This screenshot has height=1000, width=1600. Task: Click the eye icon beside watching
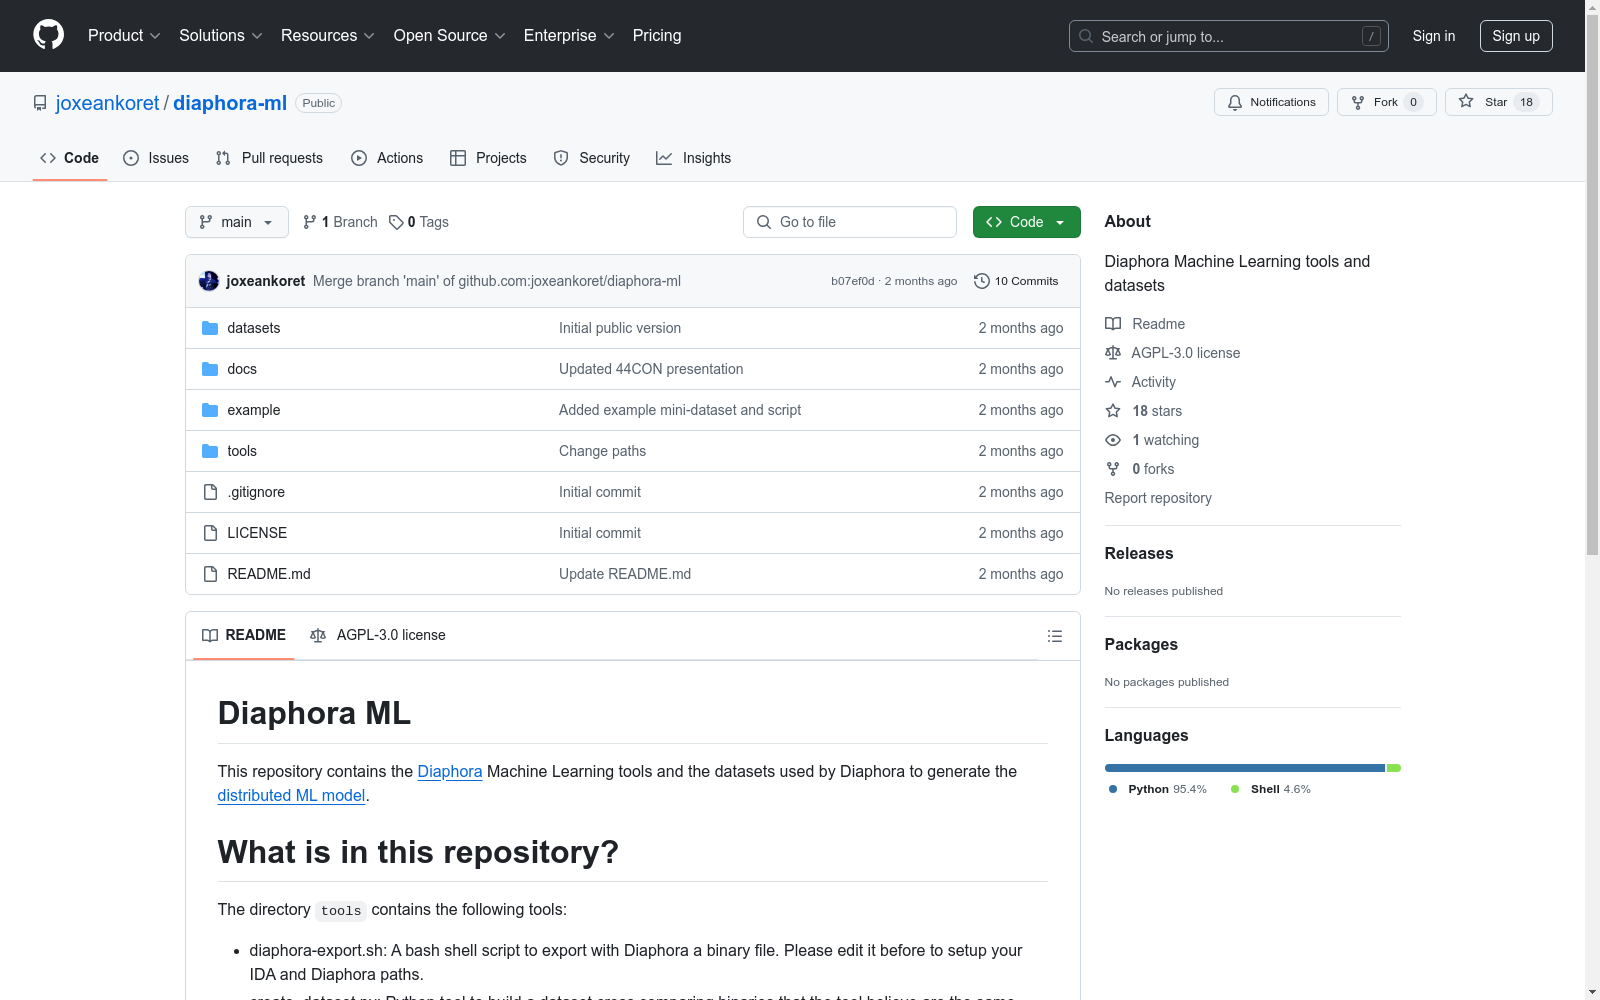[1113, 440]
